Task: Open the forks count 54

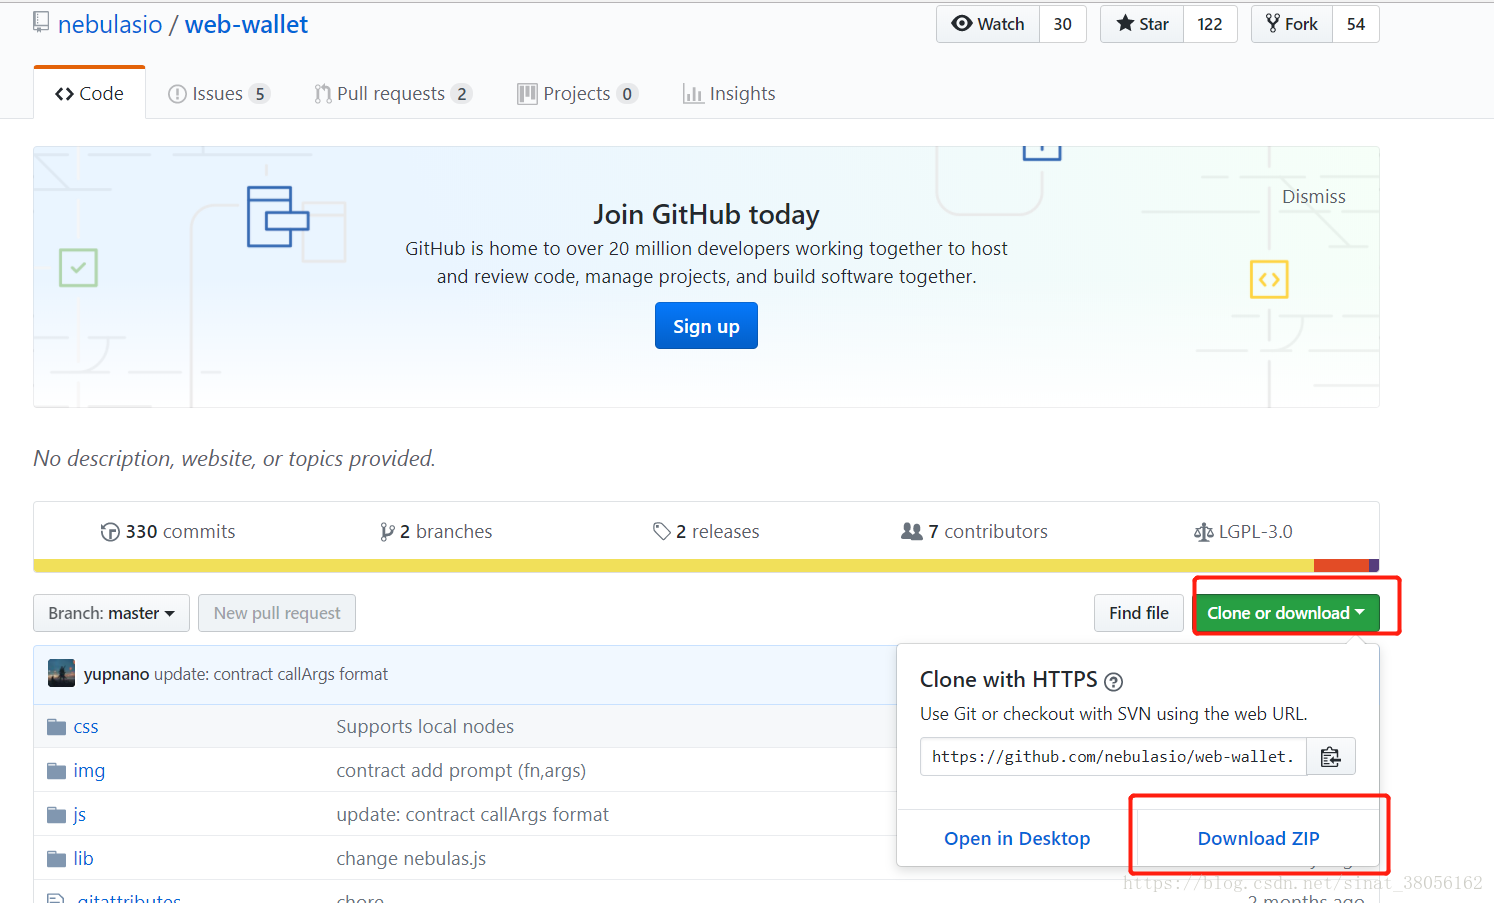Action: [x=1356, y=24]
